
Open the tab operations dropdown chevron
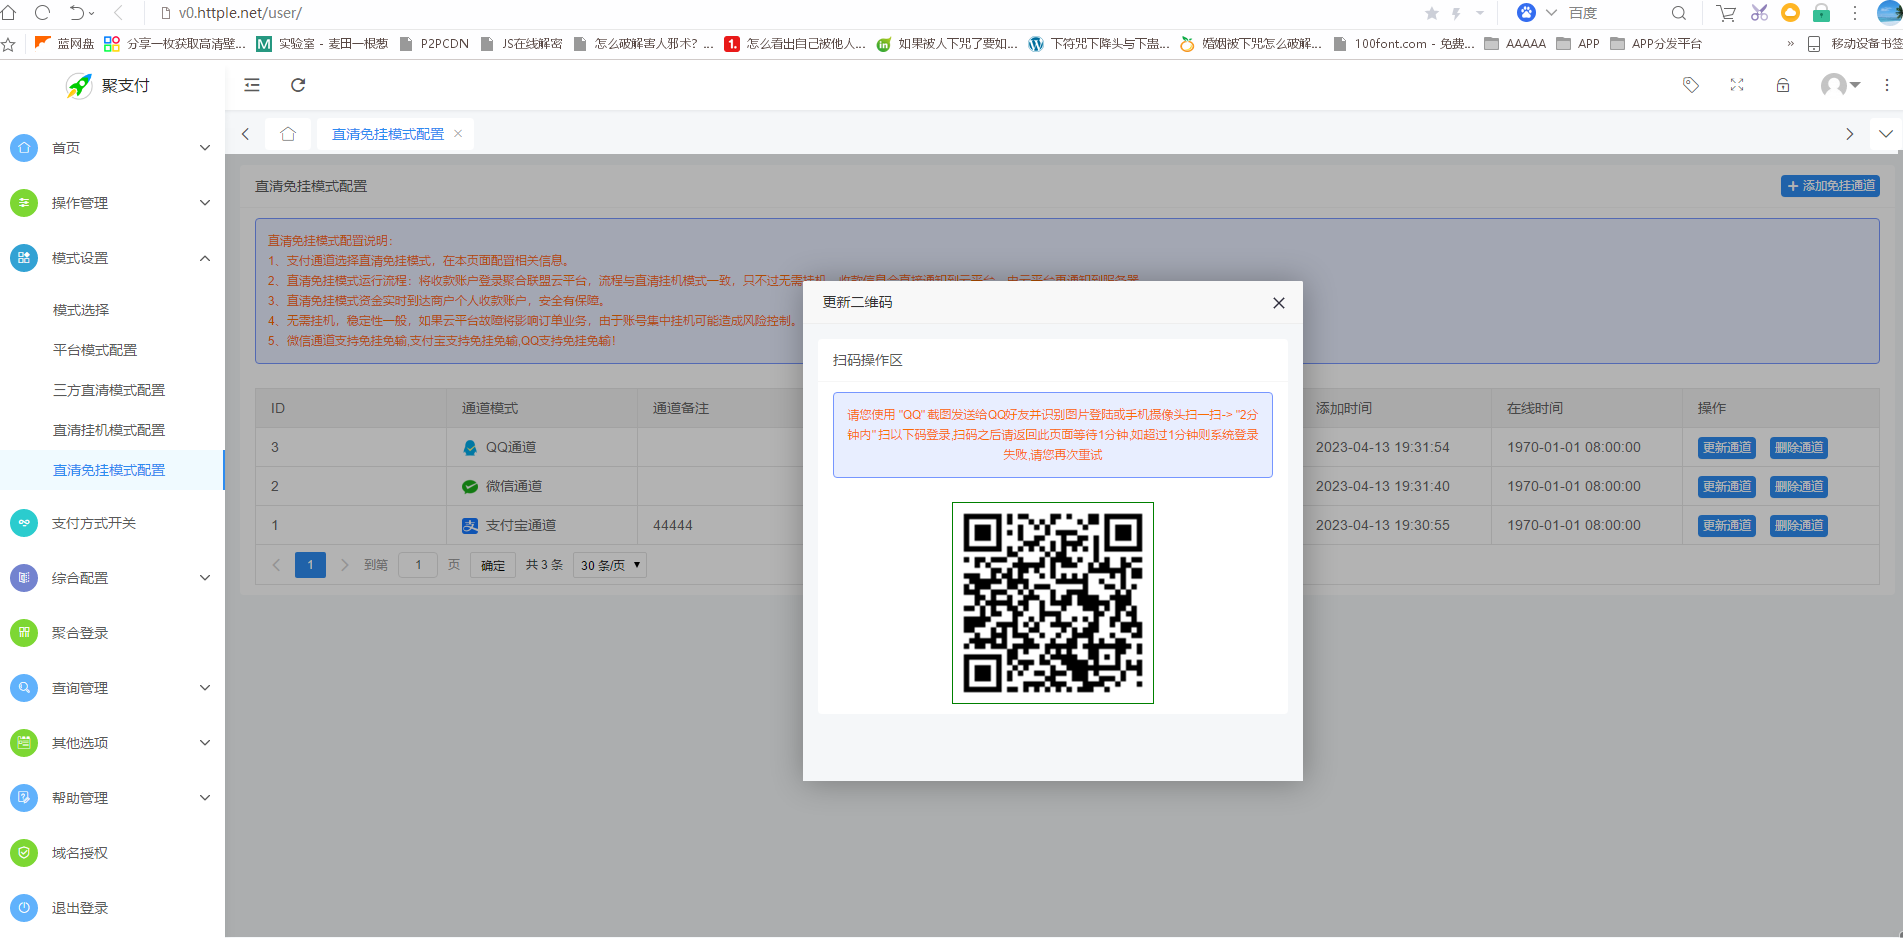1885,134
